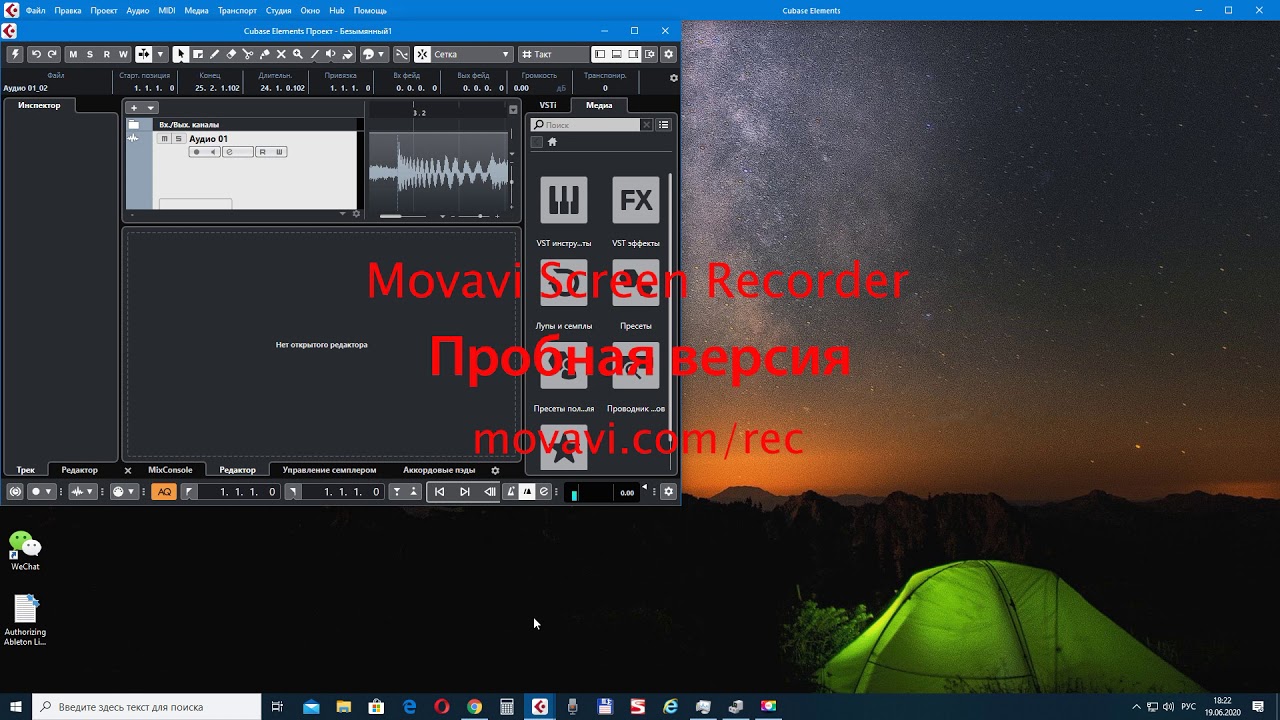Click the Redo arrow
This screenshot has height=720, width=1280.
pos(52,54)
